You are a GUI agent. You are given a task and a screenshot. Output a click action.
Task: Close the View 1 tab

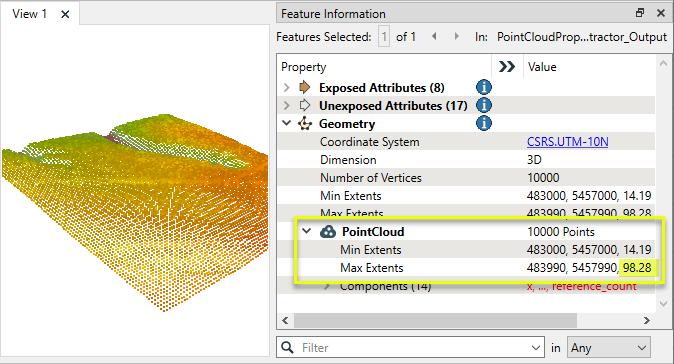65,14
